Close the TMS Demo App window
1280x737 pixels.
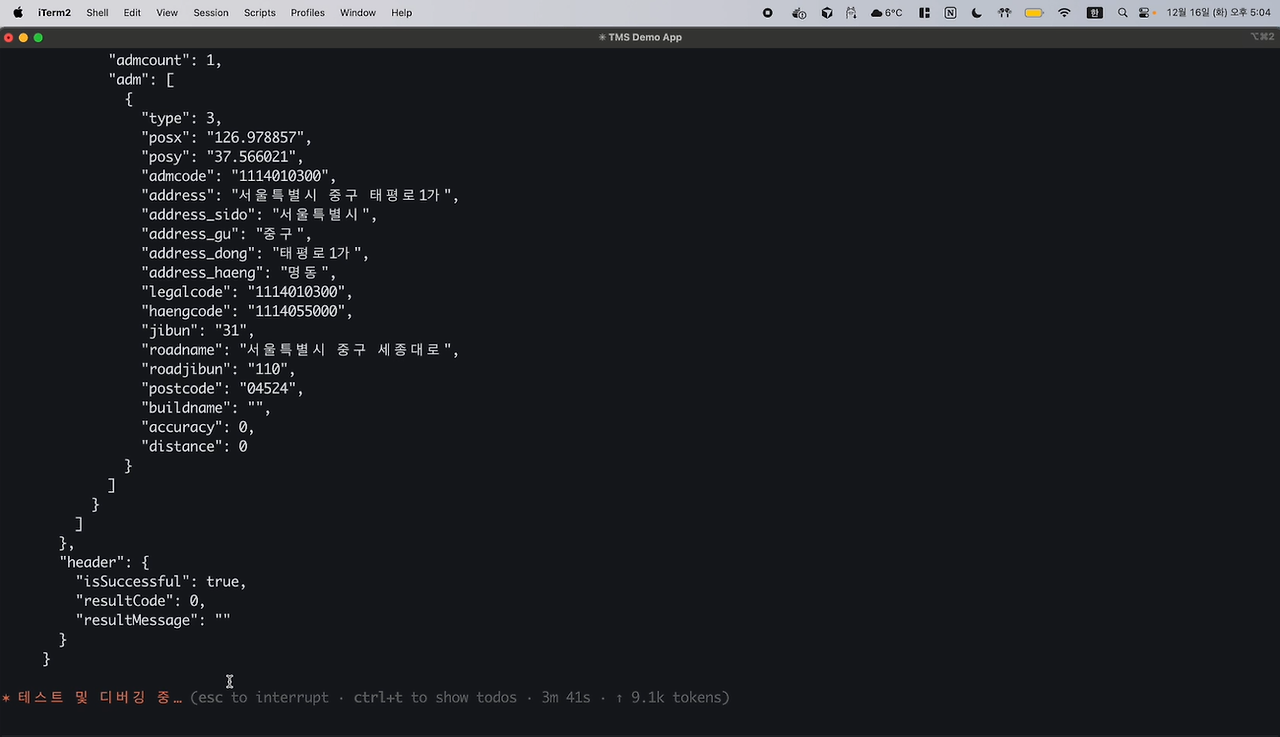(9, 37)
